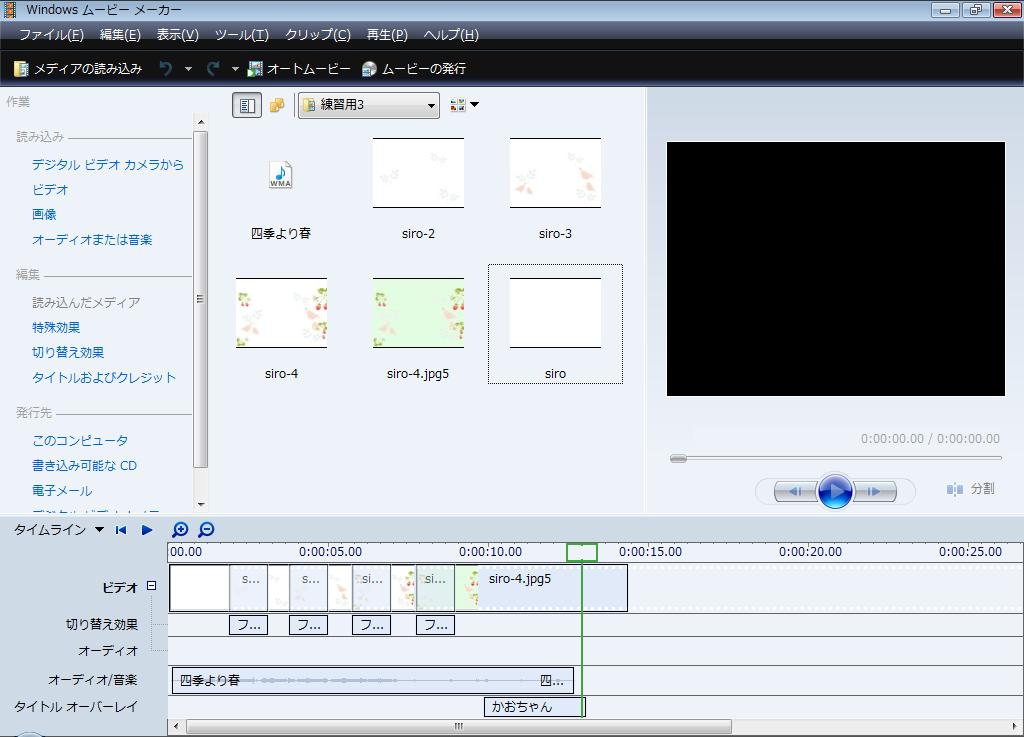Image resolution: width=1024 pixels, height=737 pixels.
Task: Select the siro-4.jpg5 clip on the video track
Action: [541, 588]
